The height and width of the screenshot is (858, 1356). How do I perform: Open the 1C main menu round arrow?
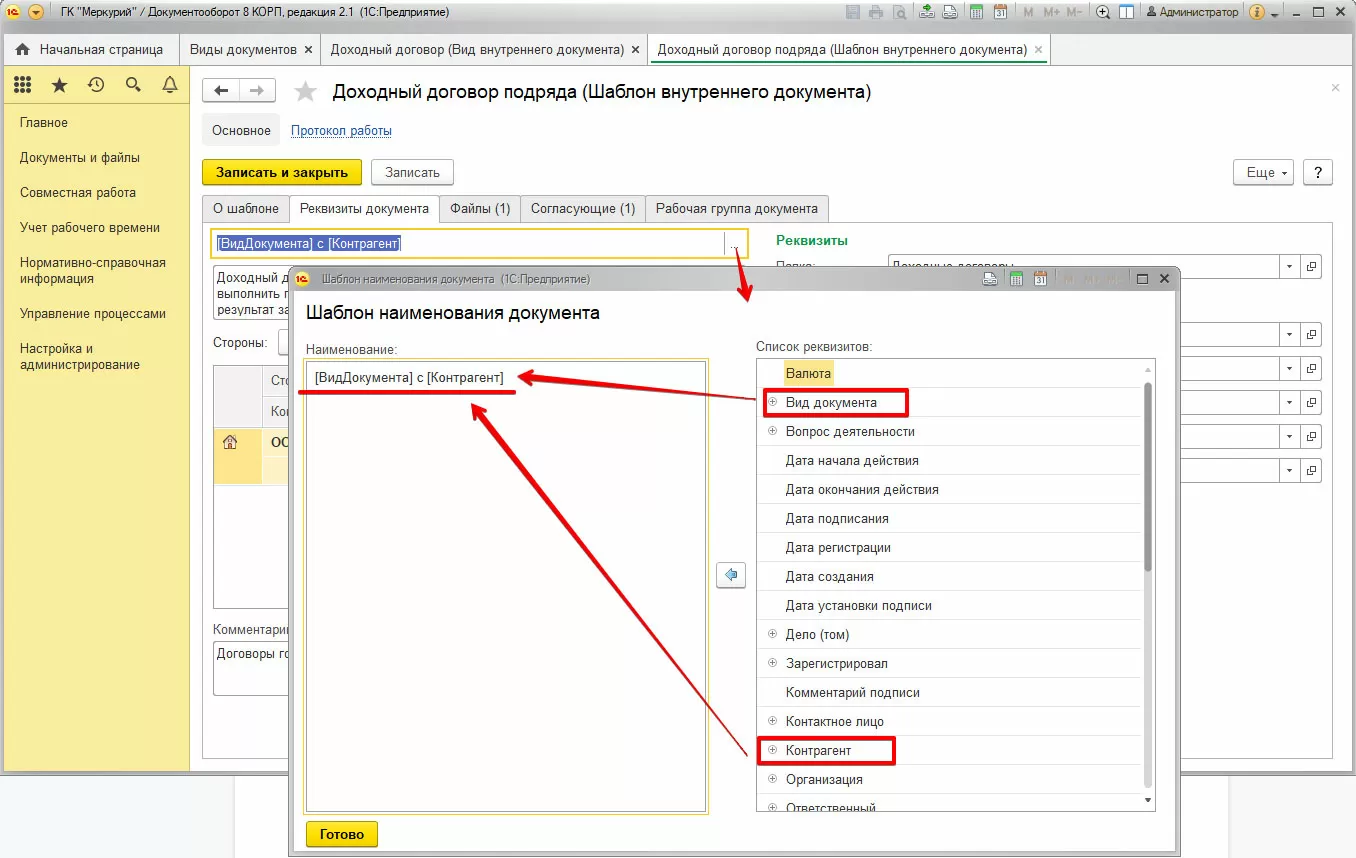(x=36, y=12)
